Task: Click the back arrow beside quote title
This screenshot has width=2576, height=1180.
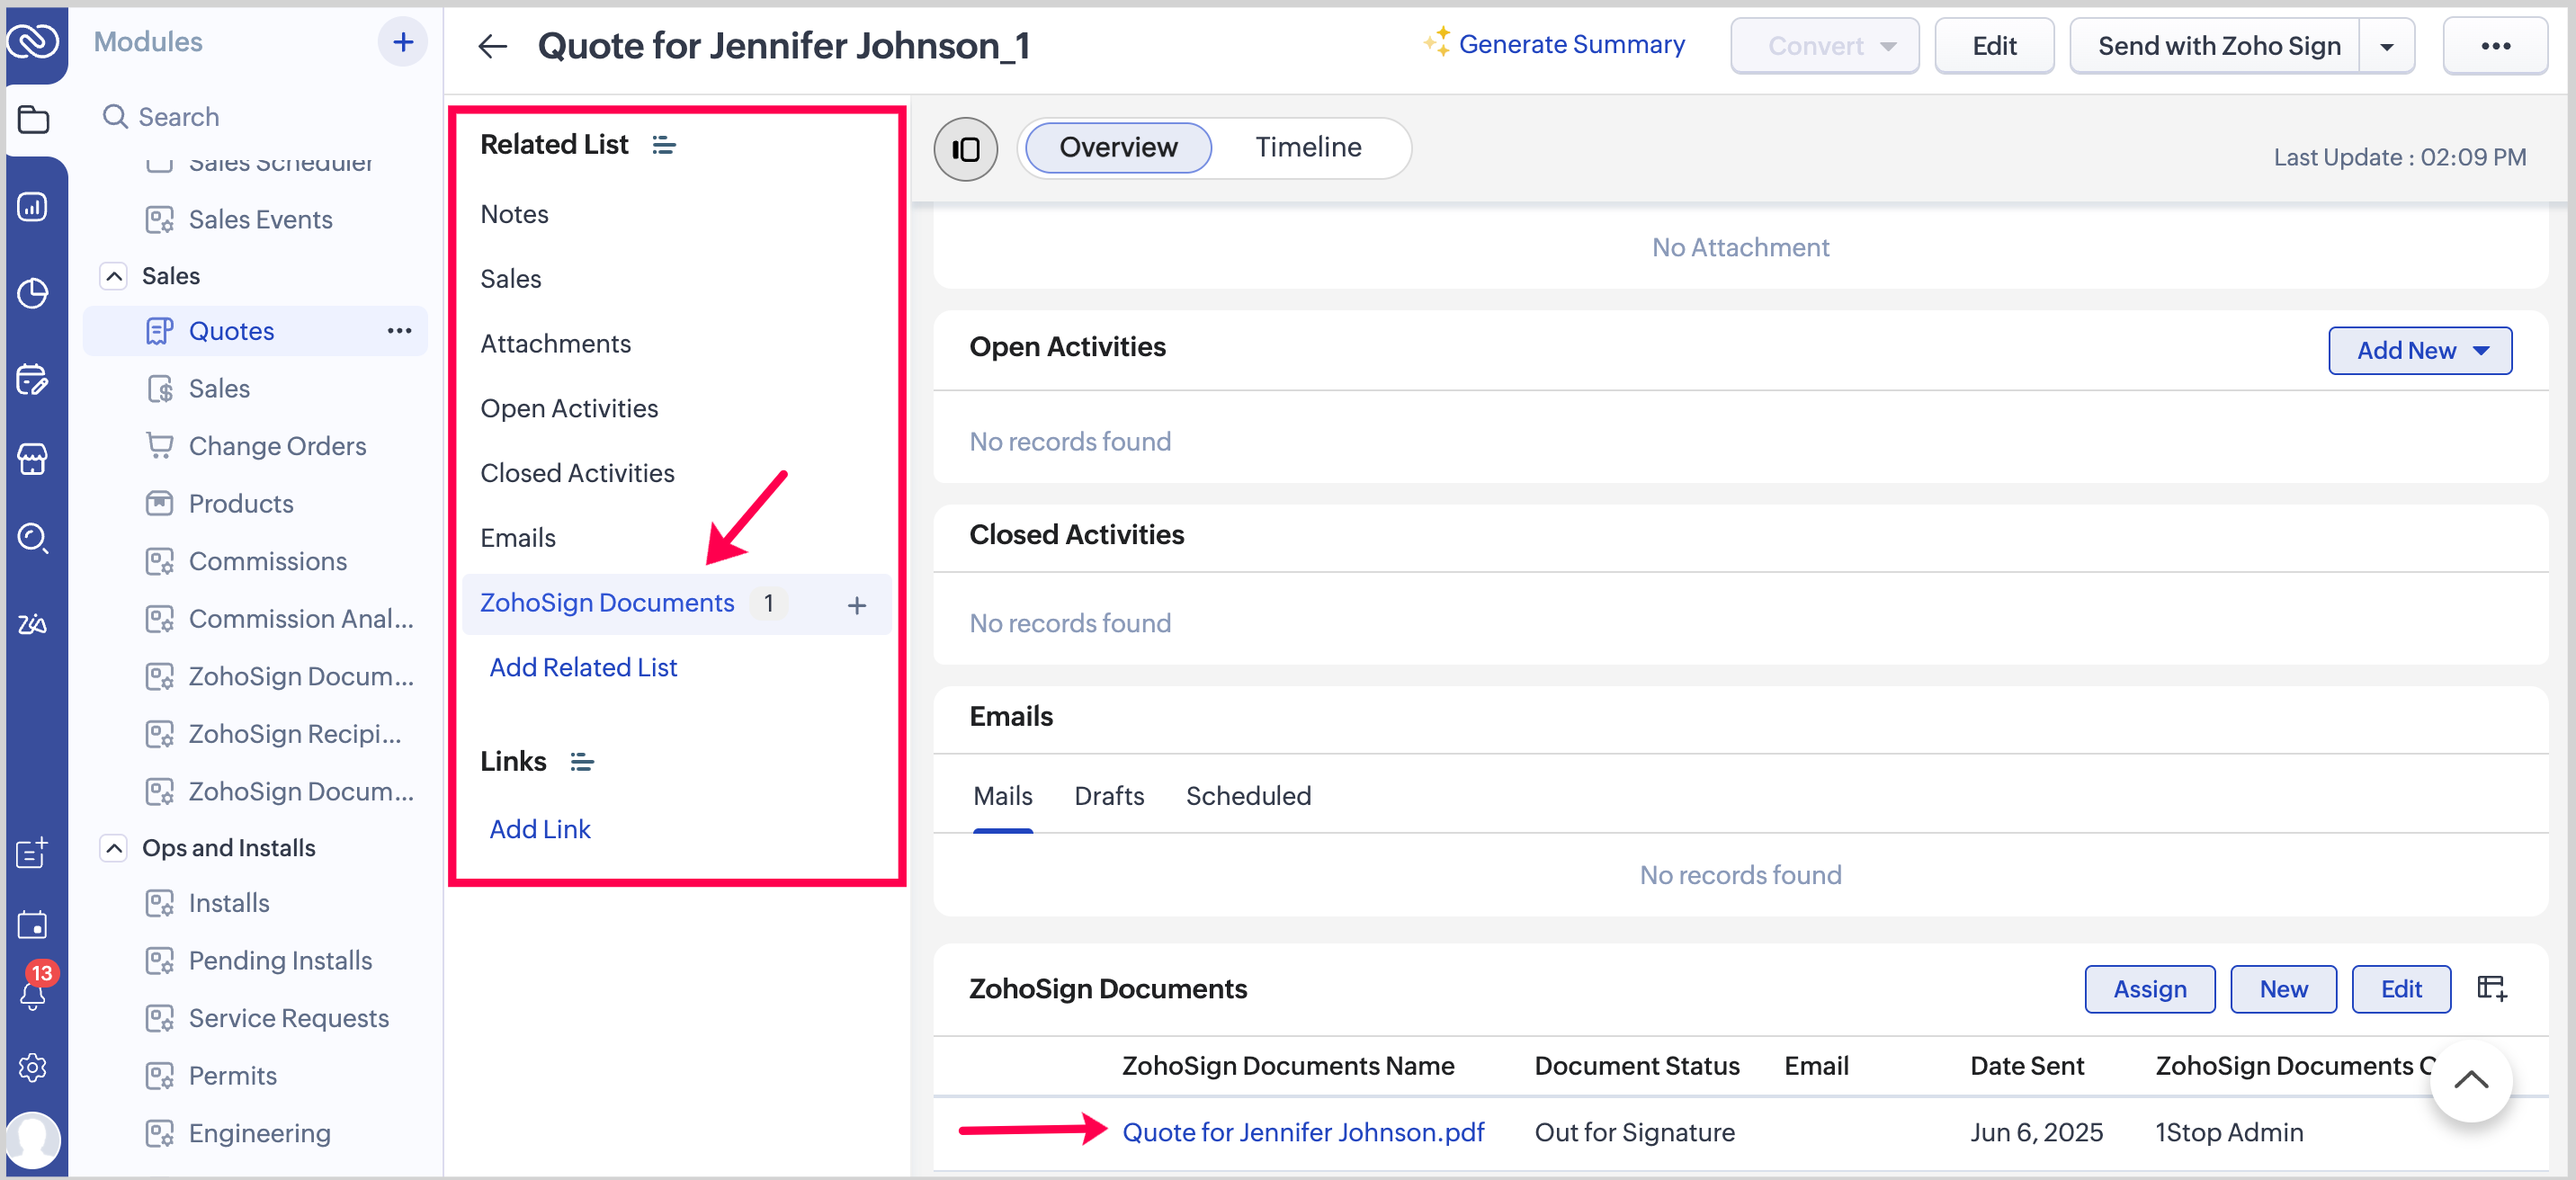Action: point(492,46)
